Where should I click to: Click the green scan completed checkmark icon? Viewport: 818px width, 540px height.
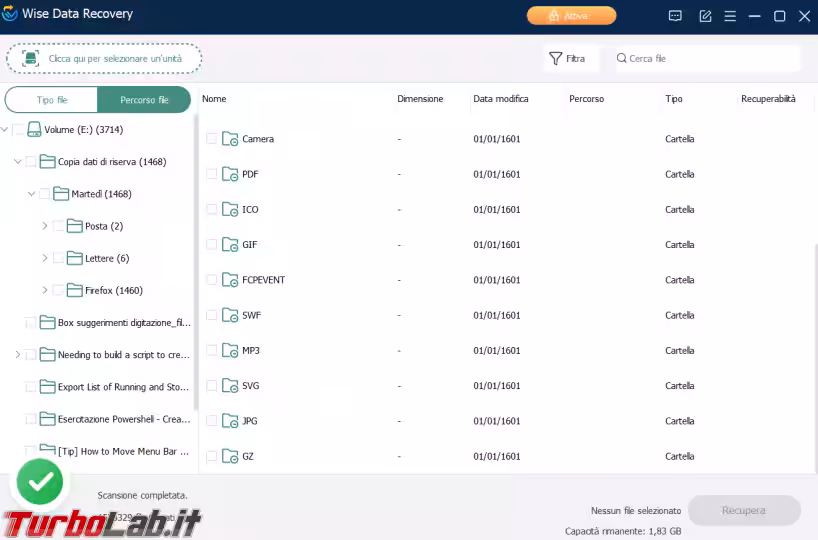pyautogui.click(x=40, y=482)
